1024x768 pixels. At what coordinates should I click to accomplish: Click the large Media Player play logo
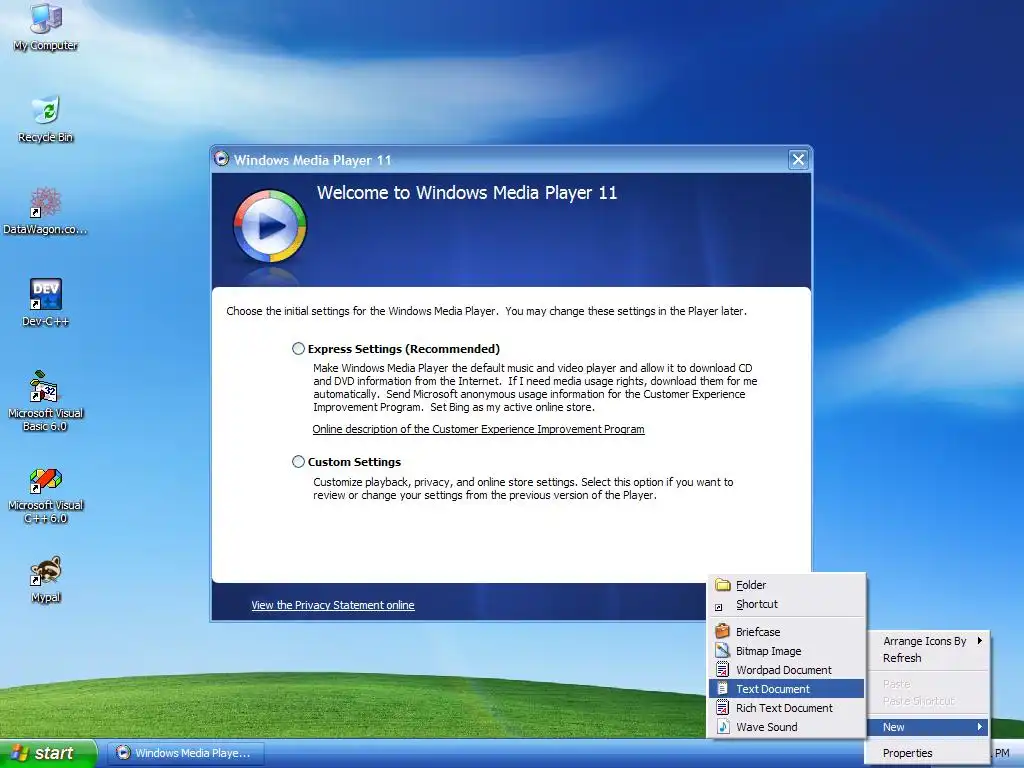pos(270,227)
